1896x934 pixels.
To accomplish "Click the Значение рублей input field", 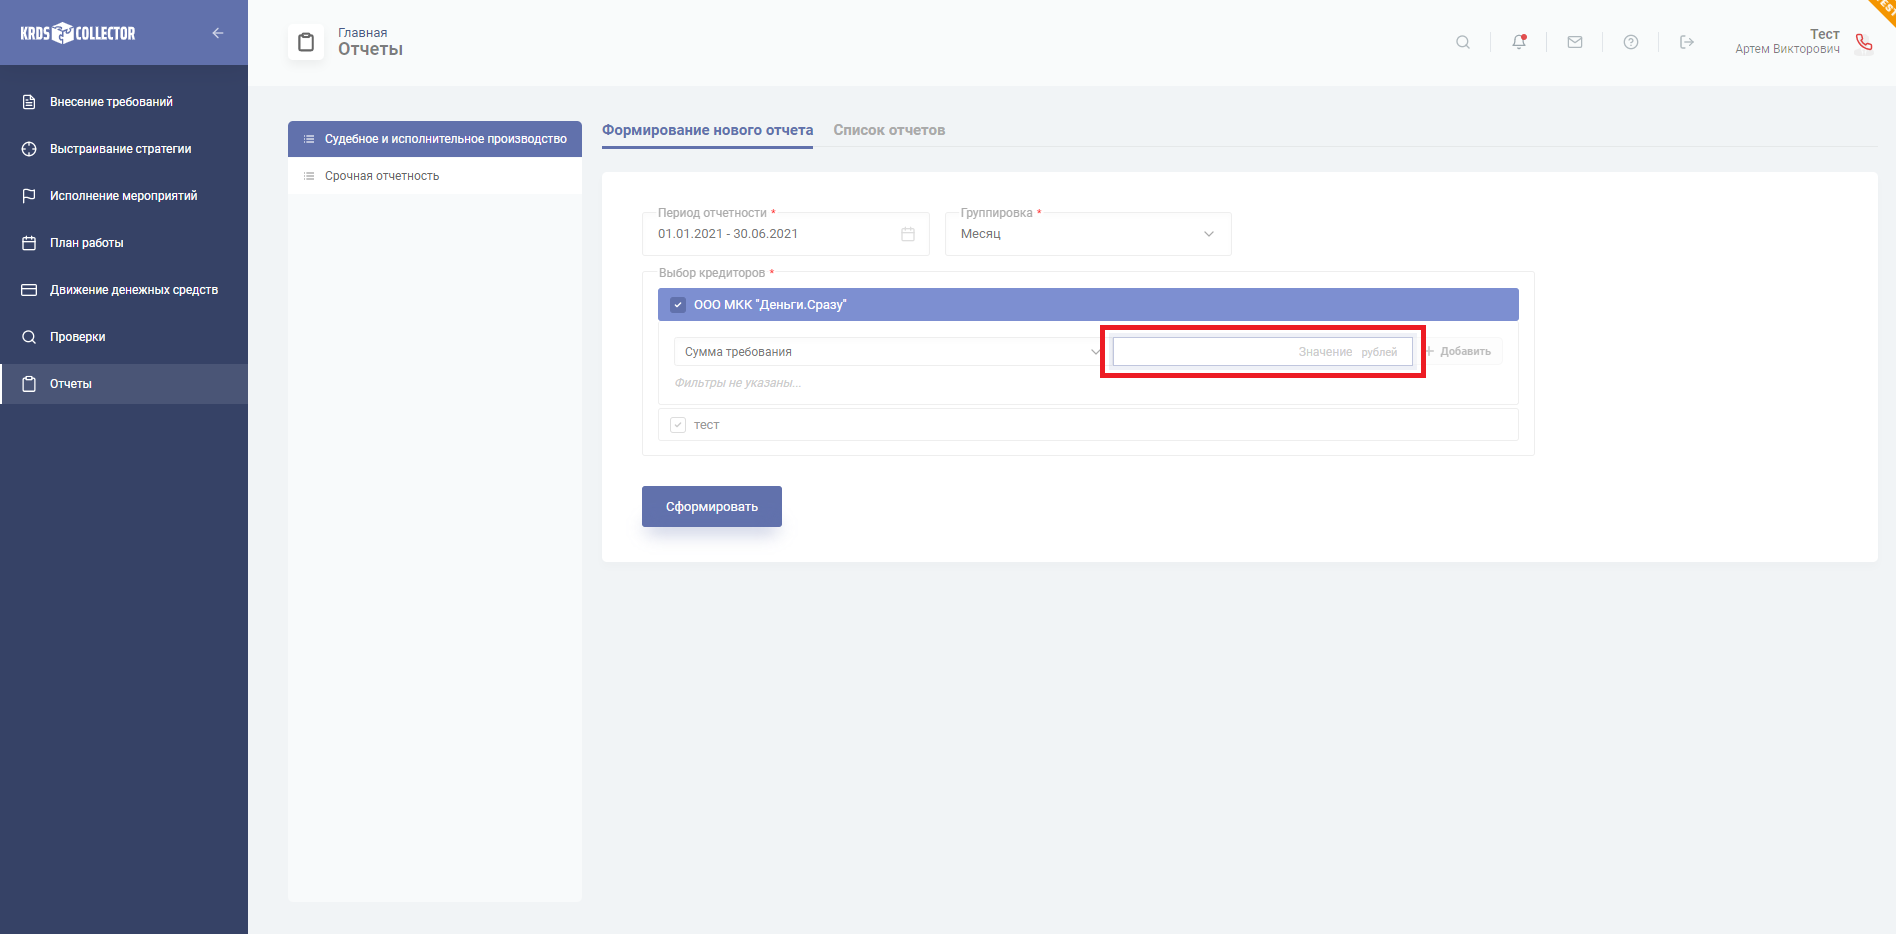I will (1263, 352).
